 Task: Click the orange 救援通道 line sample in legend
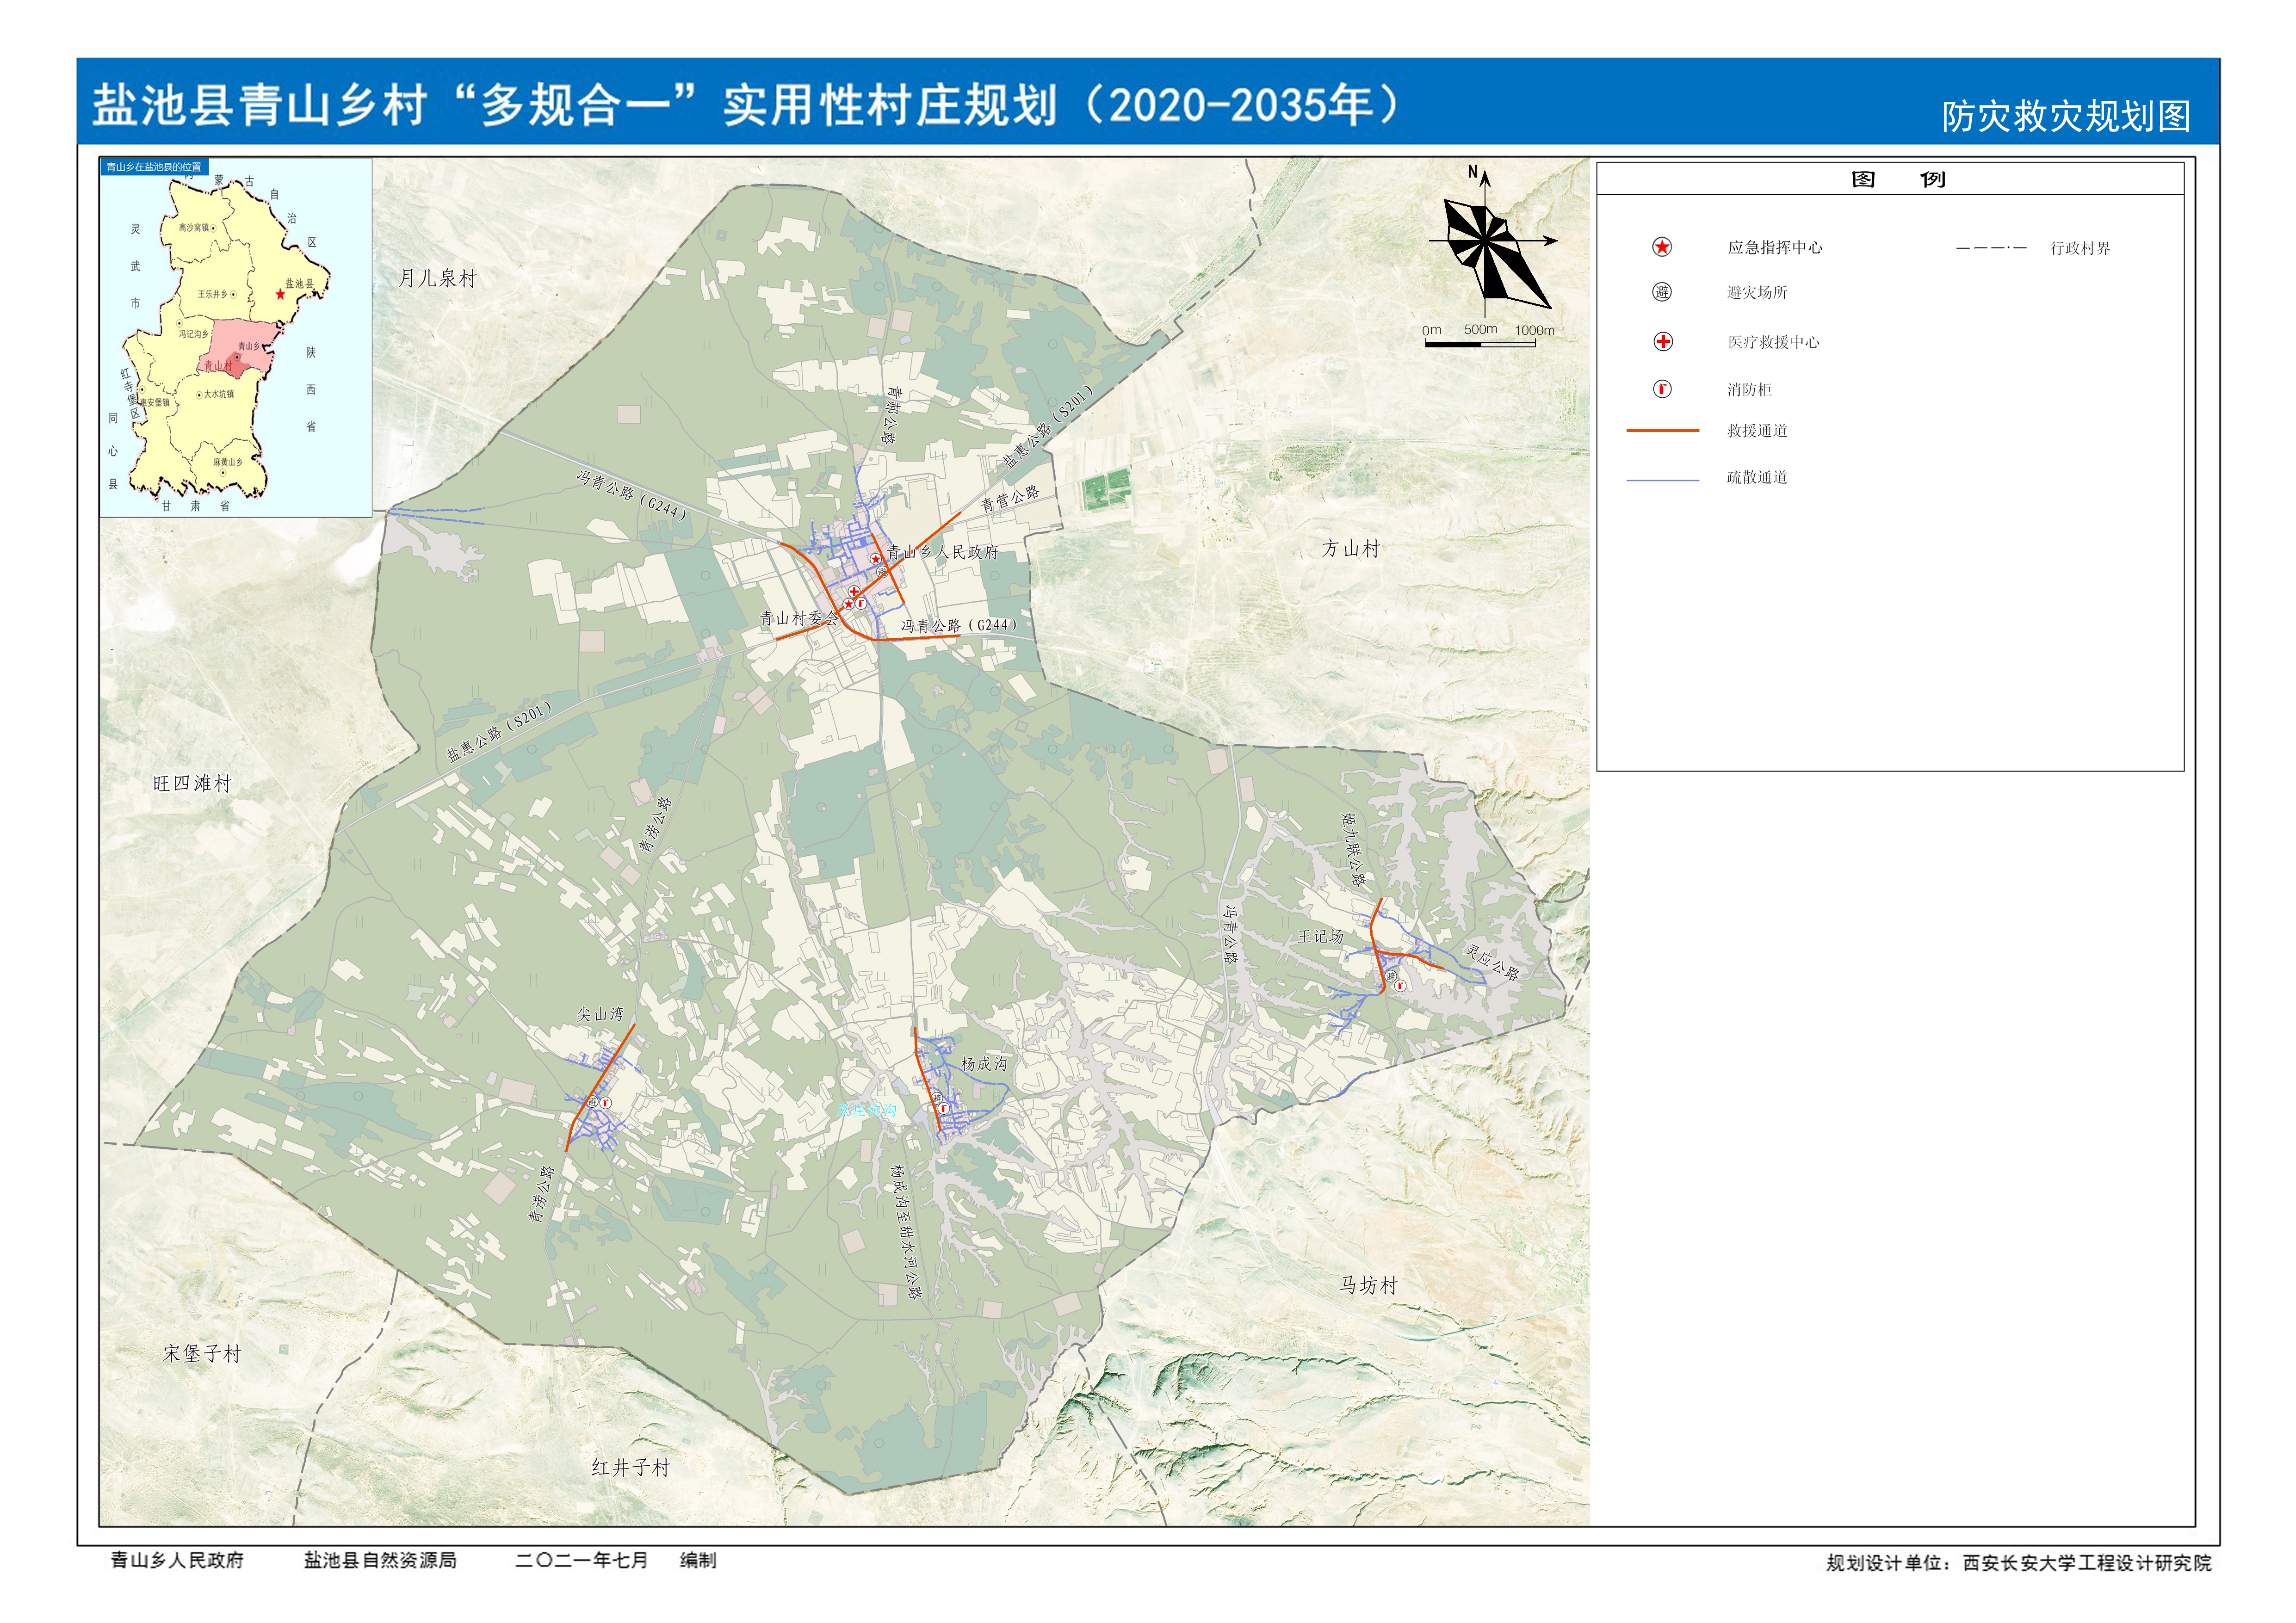(x=1662, y=431)
